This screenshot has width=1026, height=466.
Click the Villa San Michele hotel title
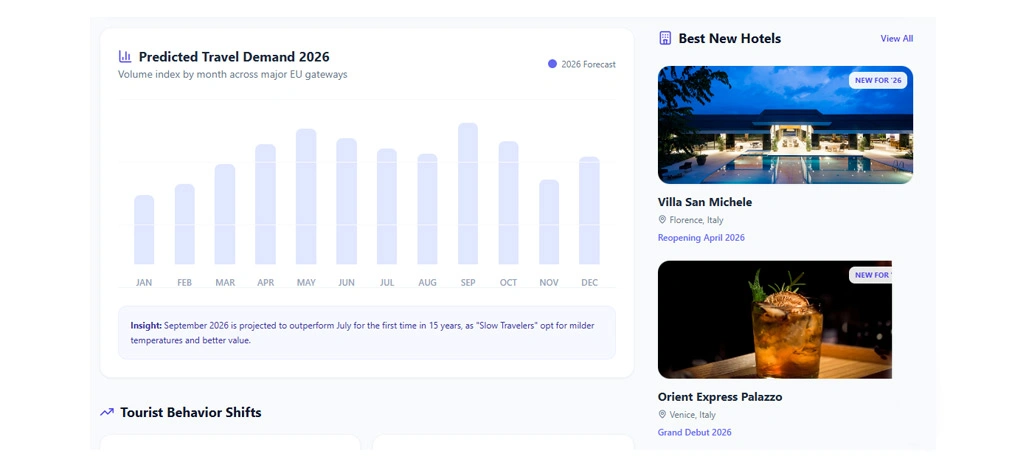[705, 202]
